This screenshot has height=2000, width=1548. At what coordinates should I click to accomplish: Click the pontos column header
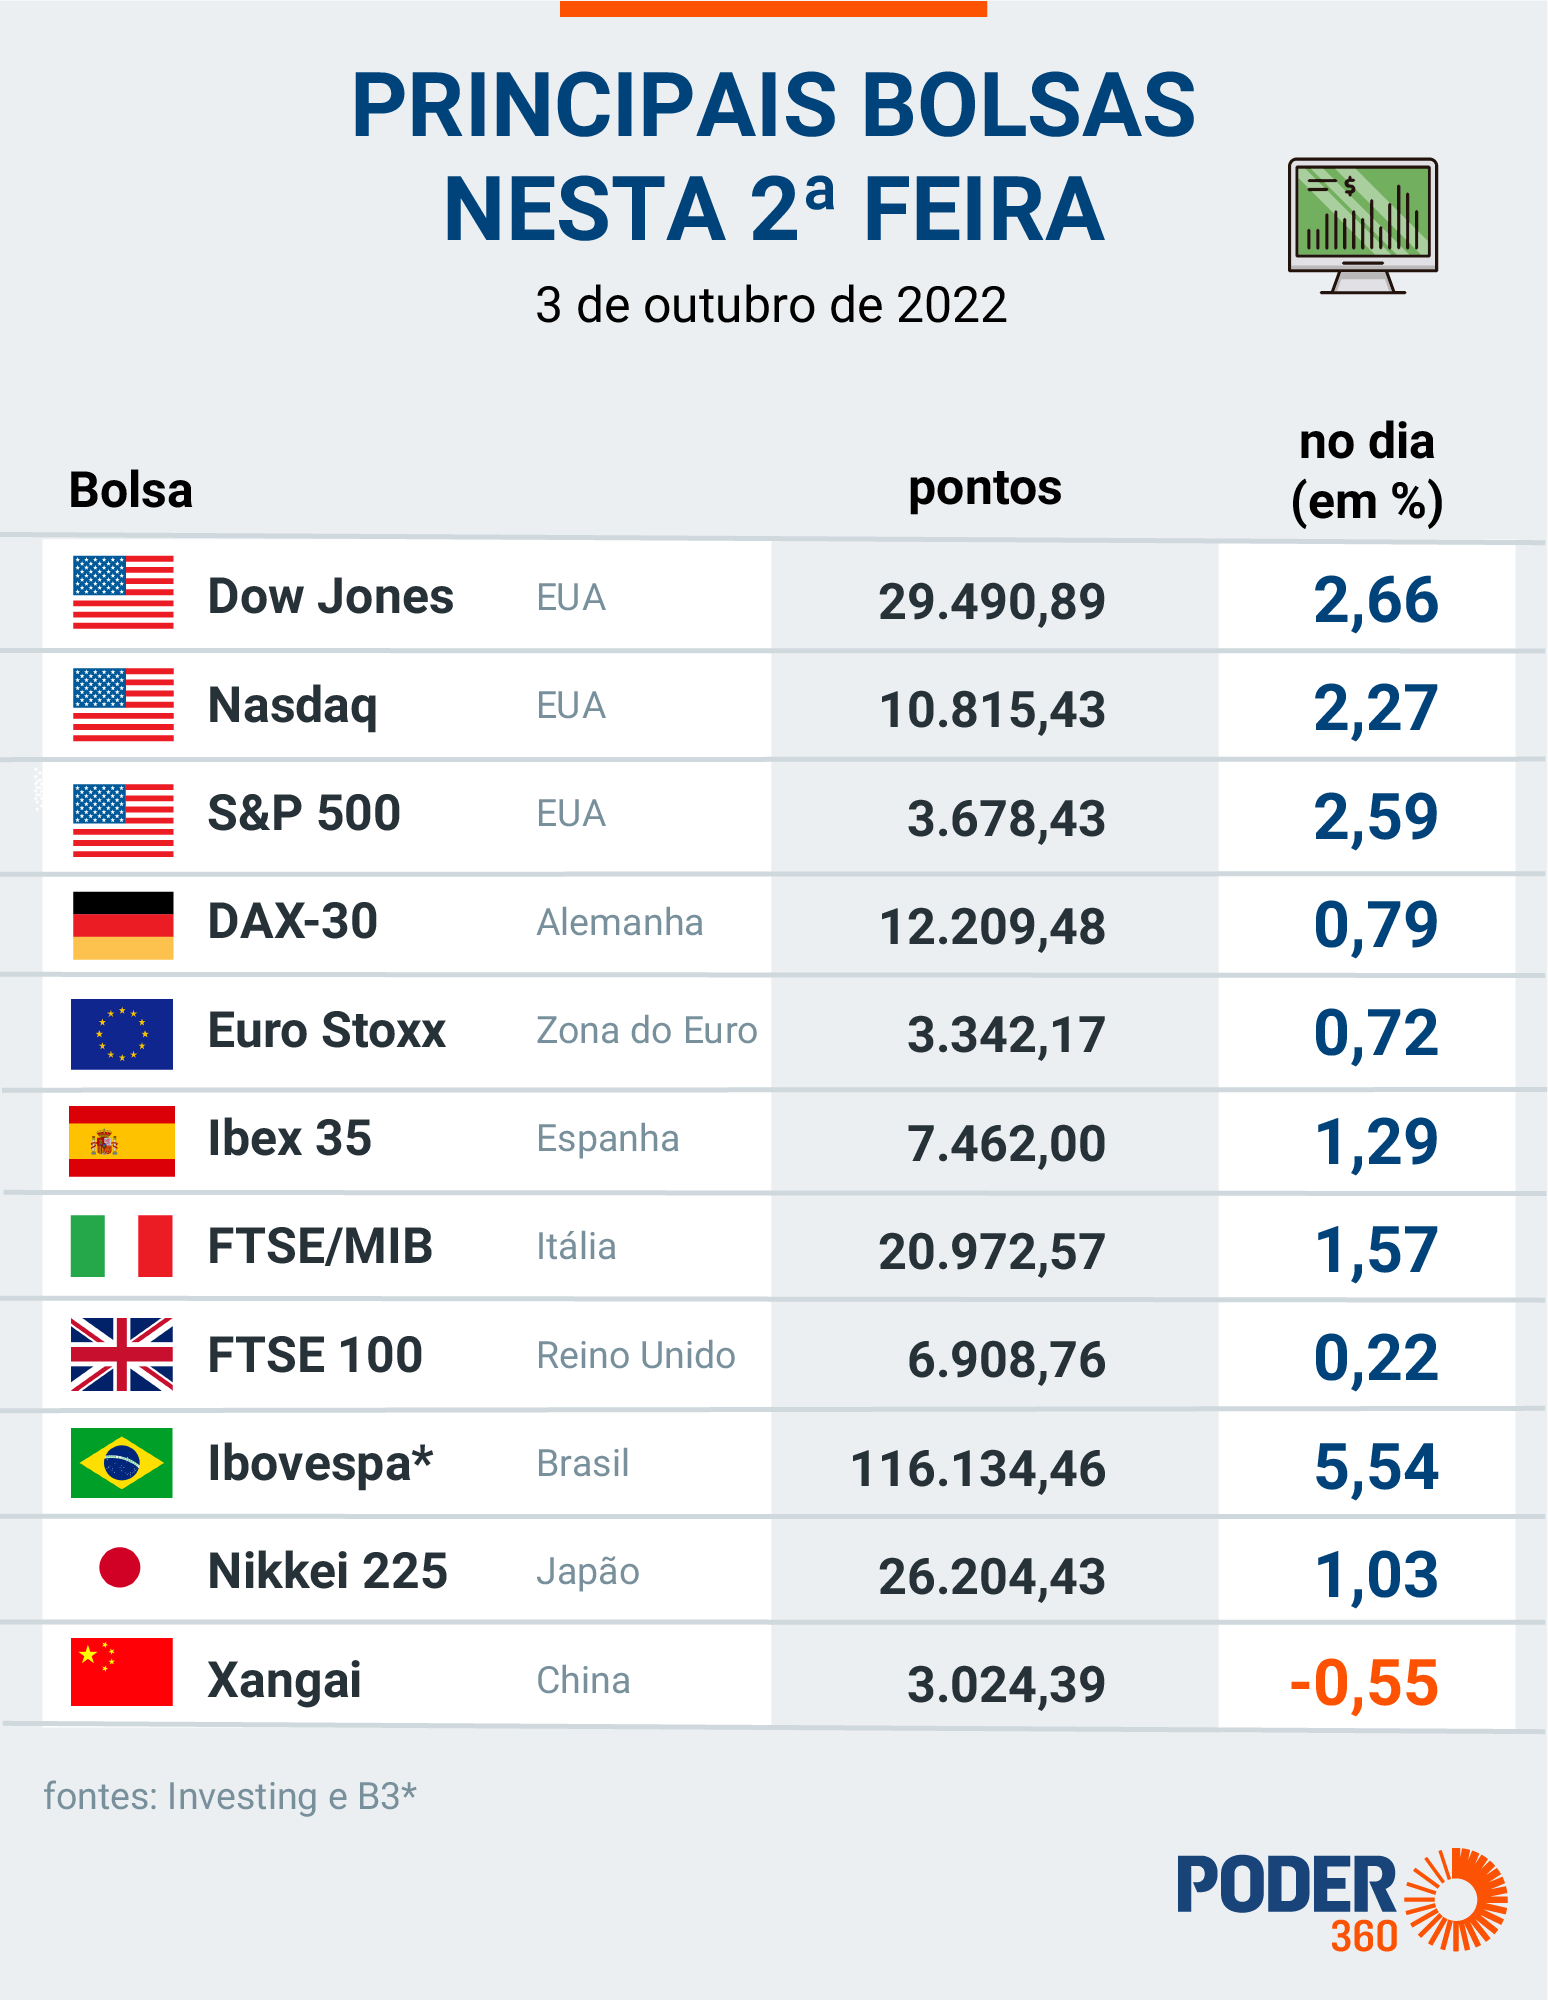click(984, 488)
